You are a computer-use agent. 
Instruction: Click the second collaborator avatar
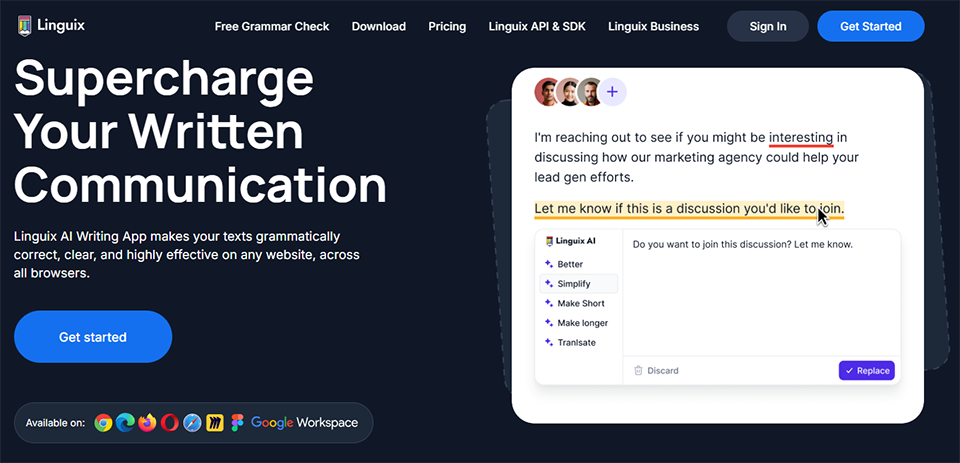(568, 92)
